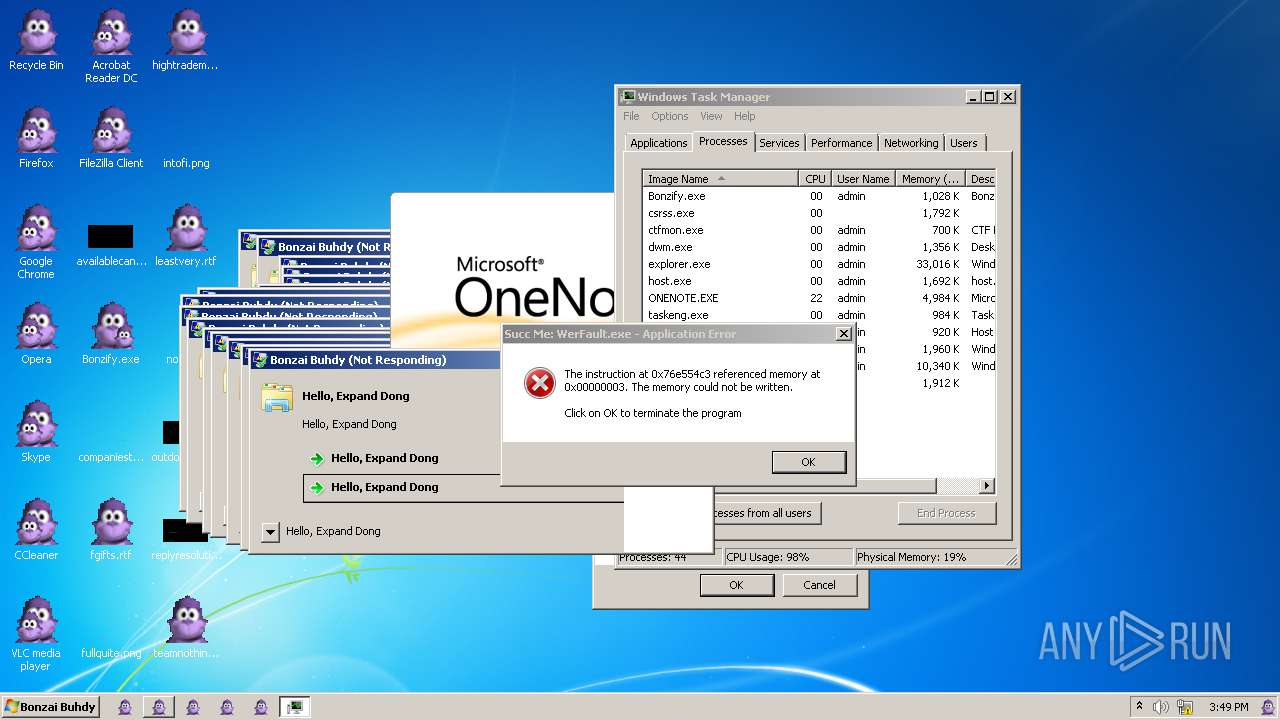
Task: Click OK in WerFault Application Error dialog
Action: 809,462
